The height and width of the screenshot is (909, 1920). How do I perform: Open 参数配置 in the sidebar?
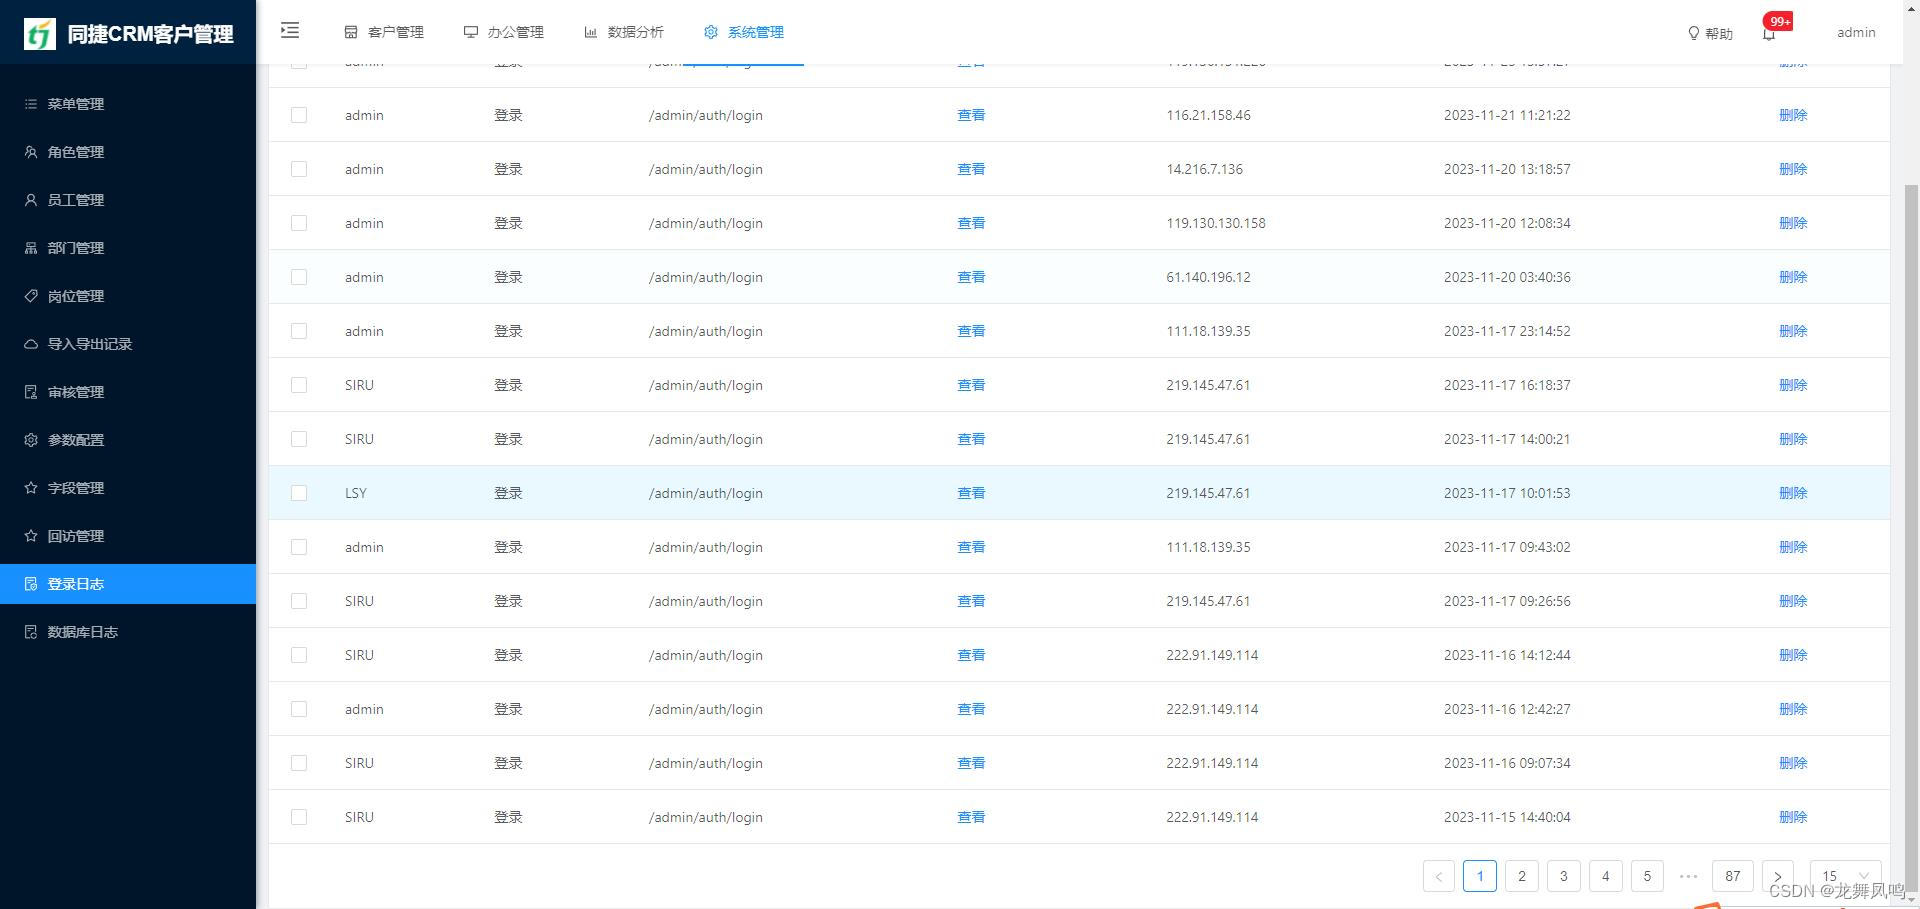click(x=128, y=440)
